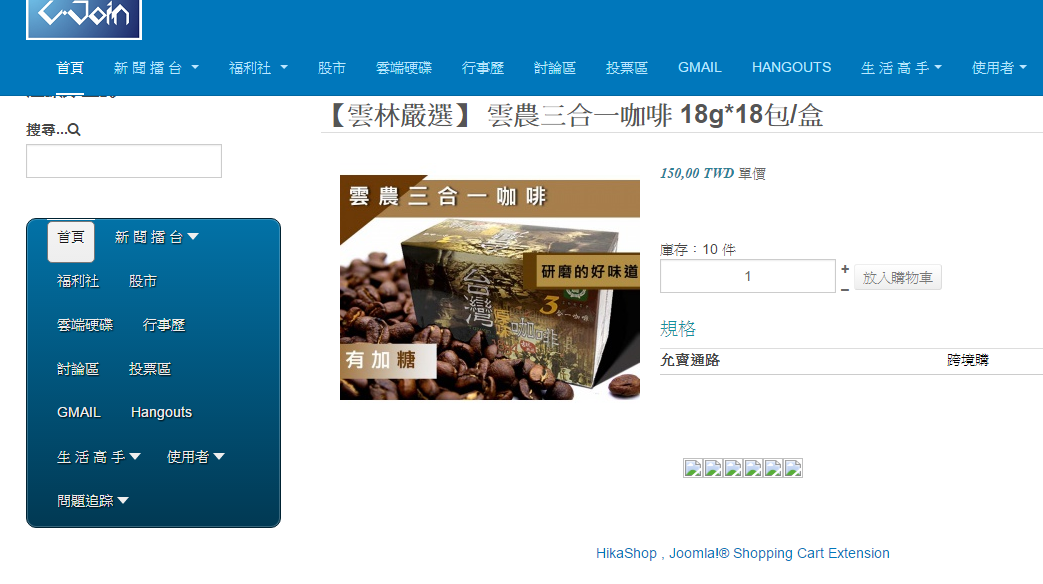Expand 生活高手 dropdown in the sidebar menu
1043x584 pixels.
tap(98, 457)
